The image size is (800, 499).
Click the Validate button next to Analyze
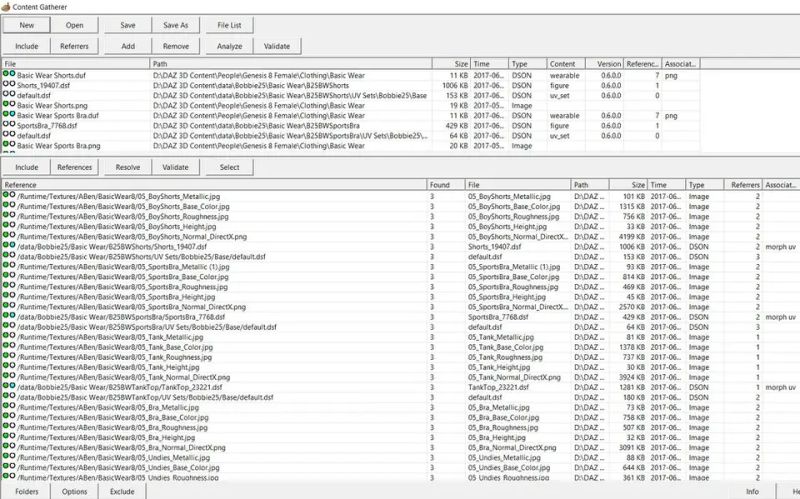tap(277, 46)
